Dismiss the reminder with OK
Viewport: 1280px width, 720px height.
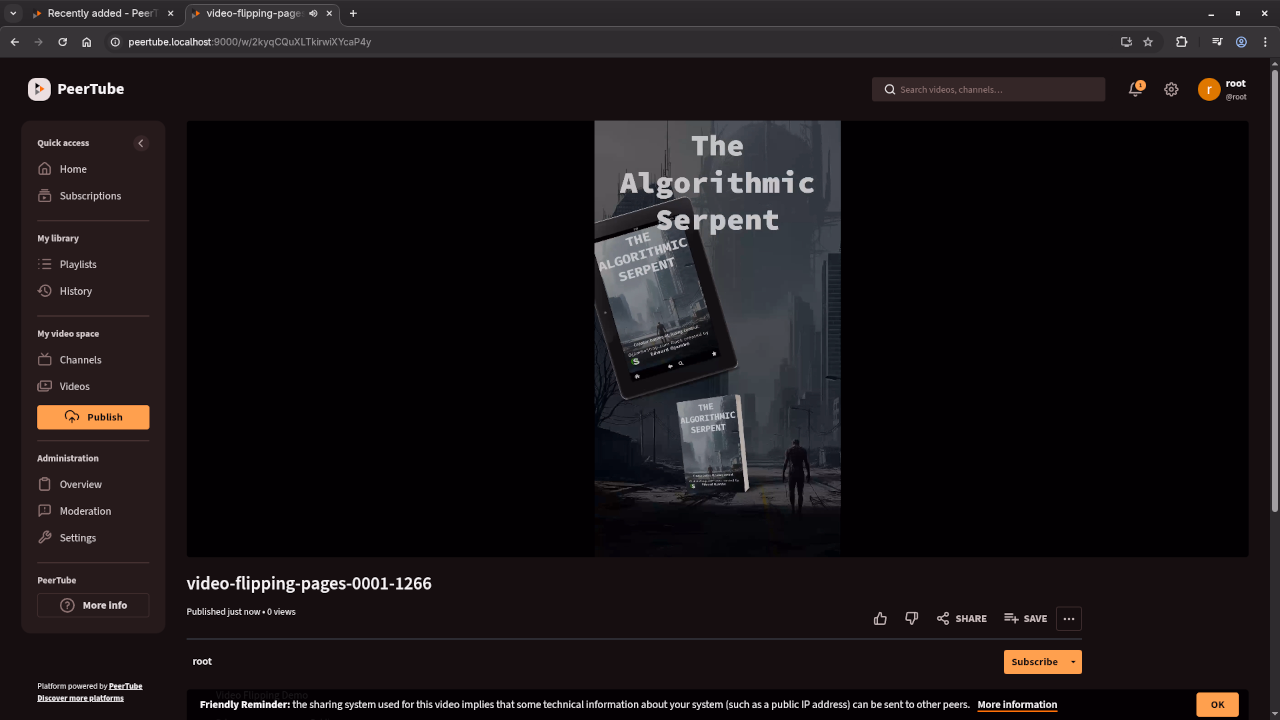pos(1217,704)
